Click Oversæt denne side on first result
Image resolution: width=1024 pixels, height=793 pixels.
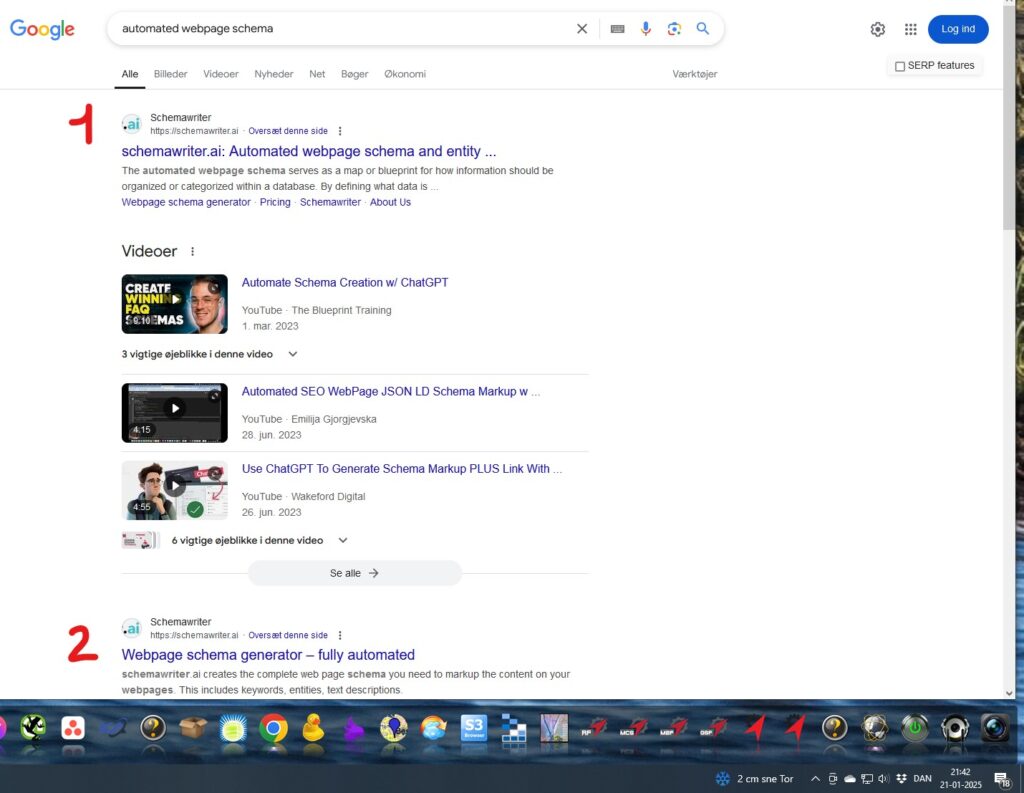[x=288, y=131]
